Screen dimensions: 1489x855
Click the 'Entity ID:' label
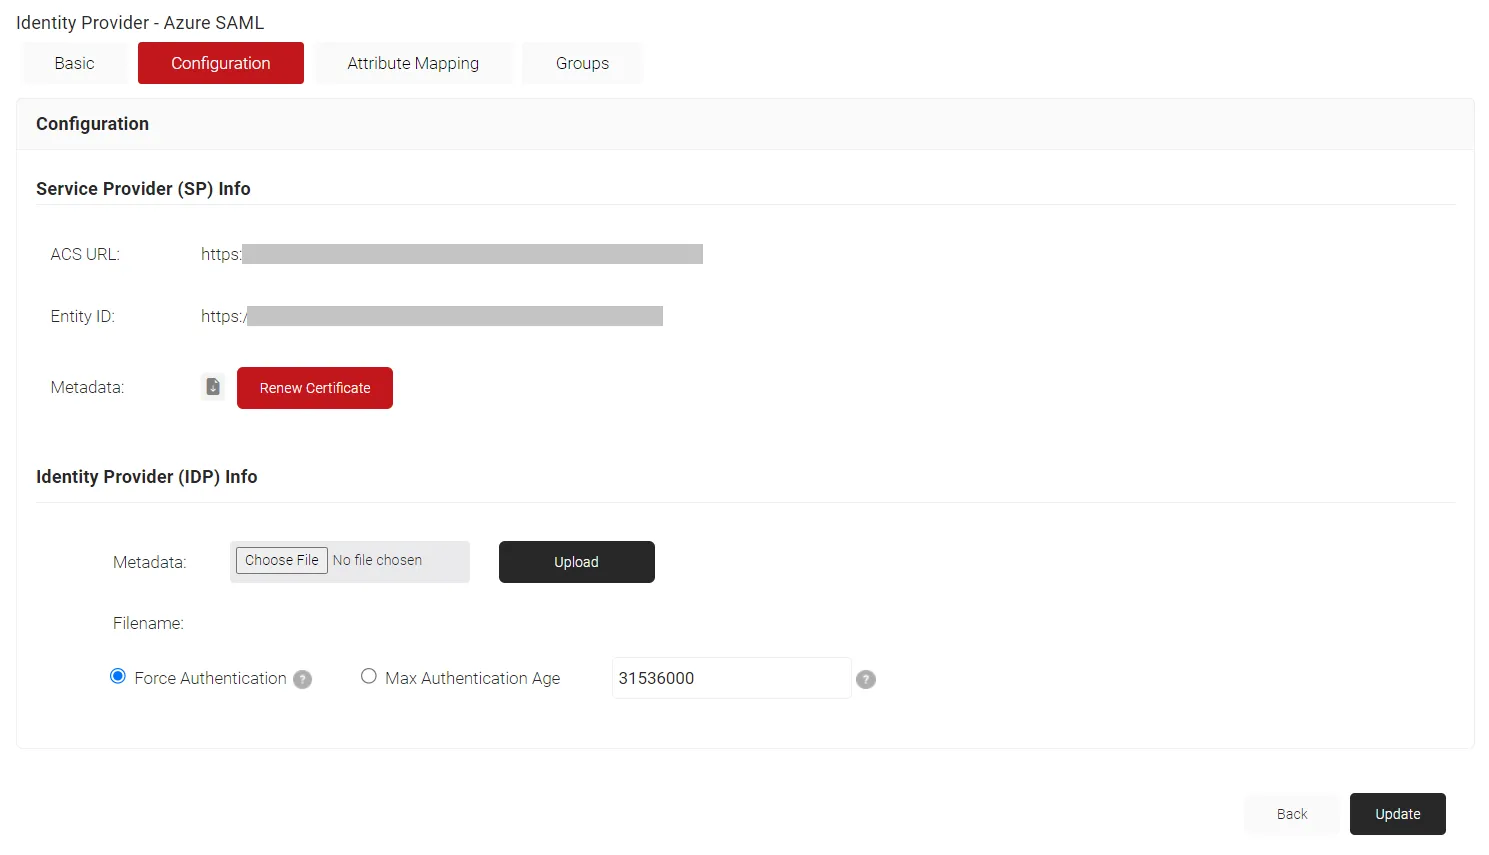tap(83, 316)
